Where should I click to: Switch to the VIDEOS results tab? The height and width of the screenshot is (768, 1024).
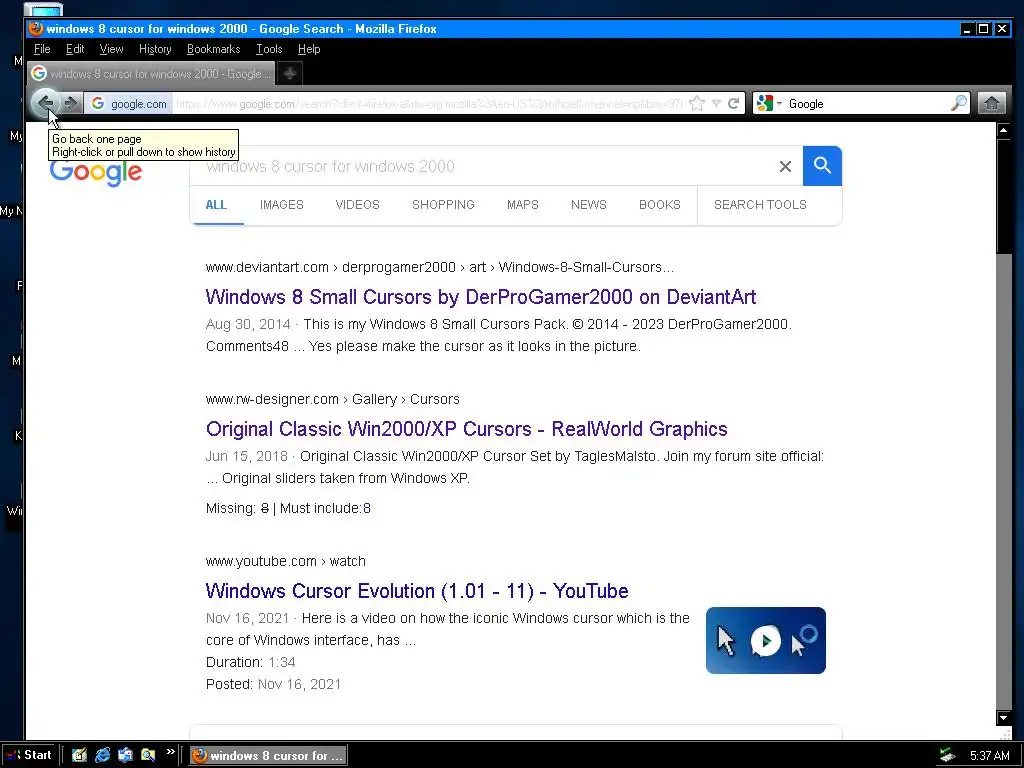(357, 204)
